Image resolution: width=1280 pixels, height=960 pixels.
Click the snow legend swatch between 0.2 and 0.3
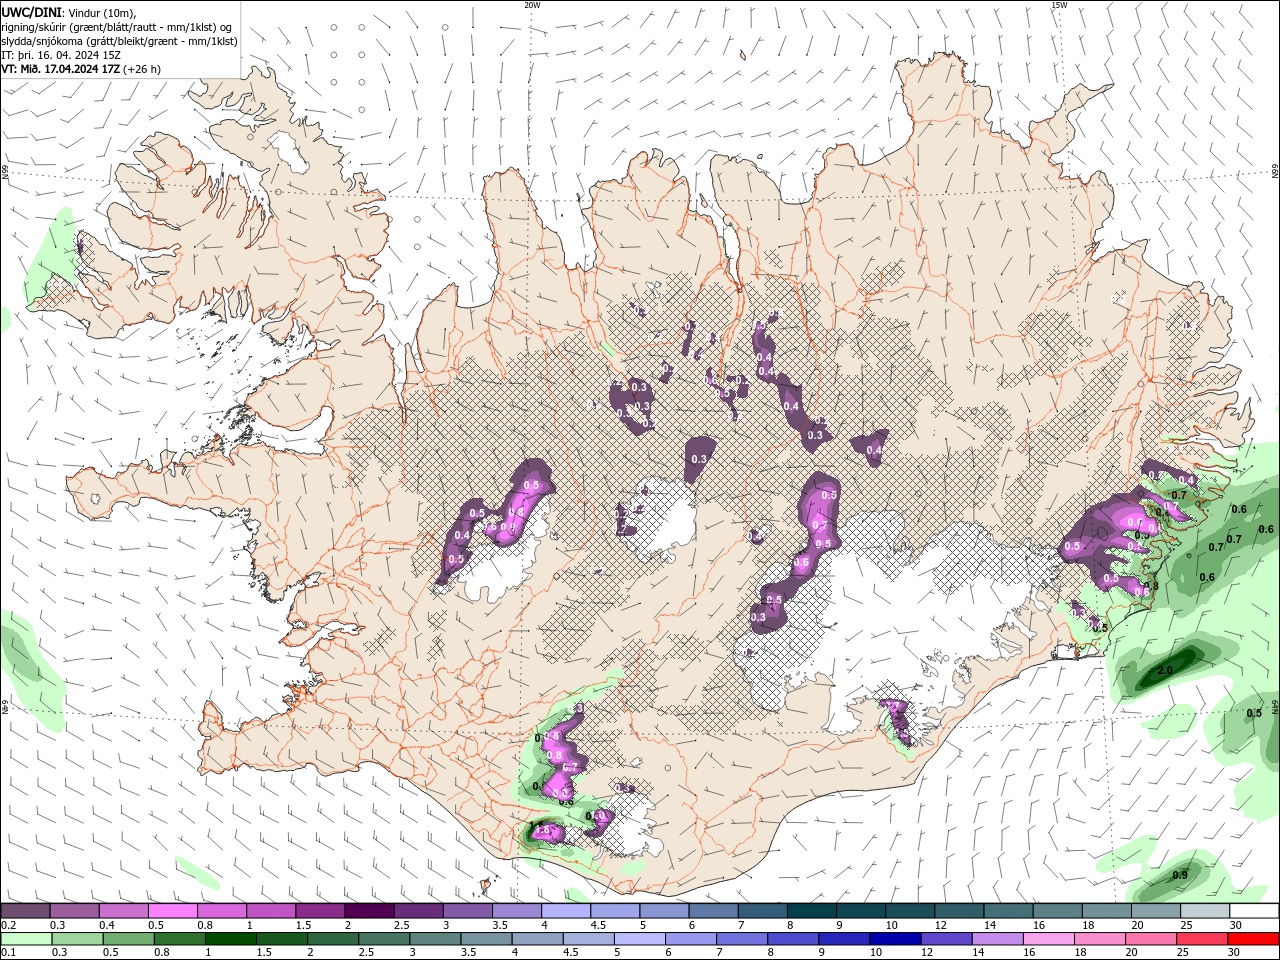point(26,911)
